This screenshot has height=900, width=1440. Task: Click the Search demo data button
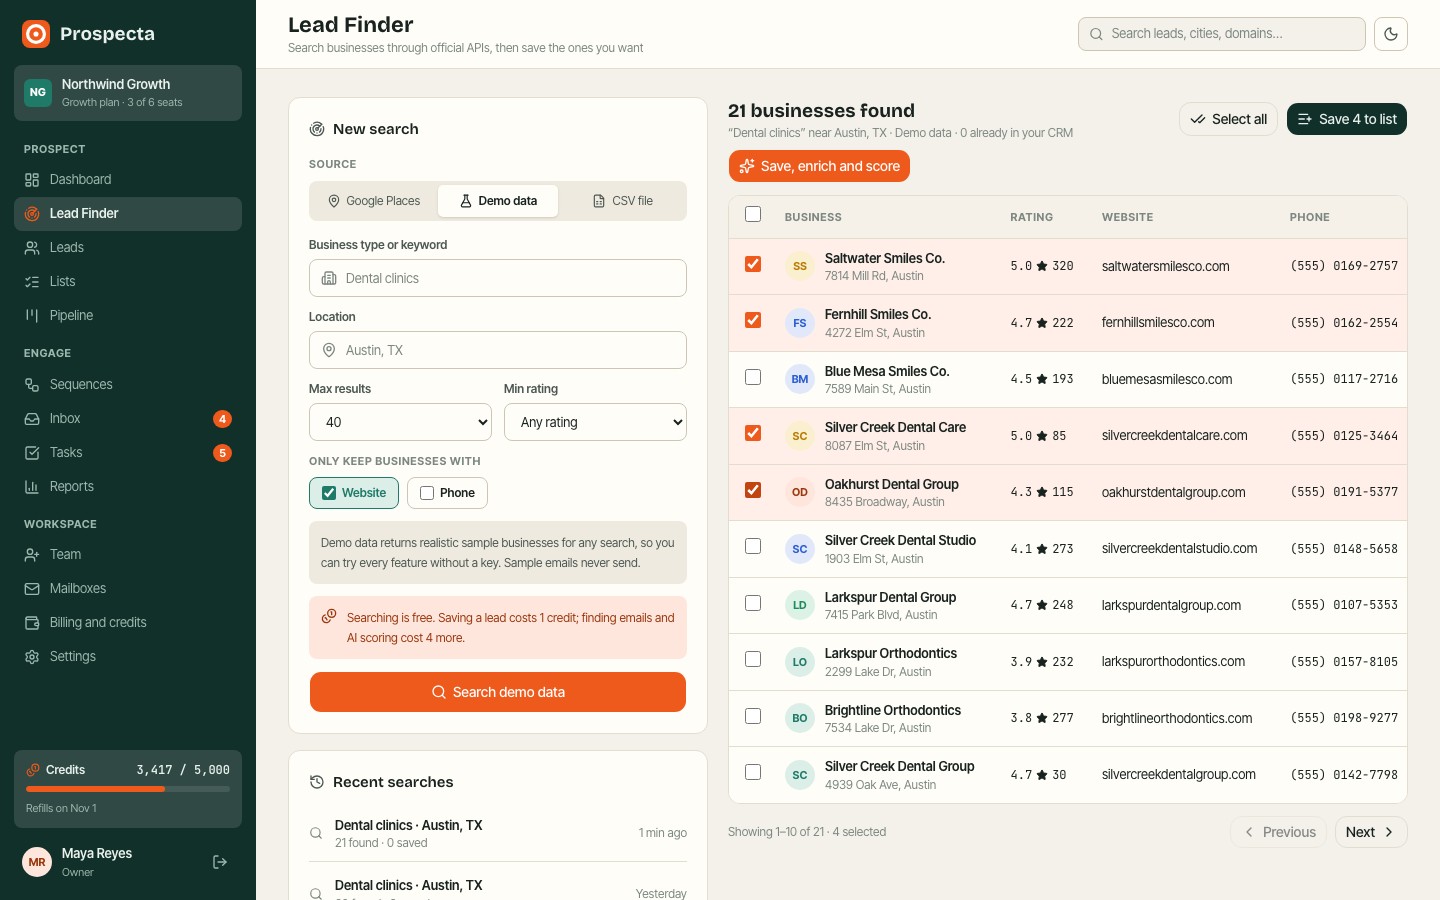(498, 692)
